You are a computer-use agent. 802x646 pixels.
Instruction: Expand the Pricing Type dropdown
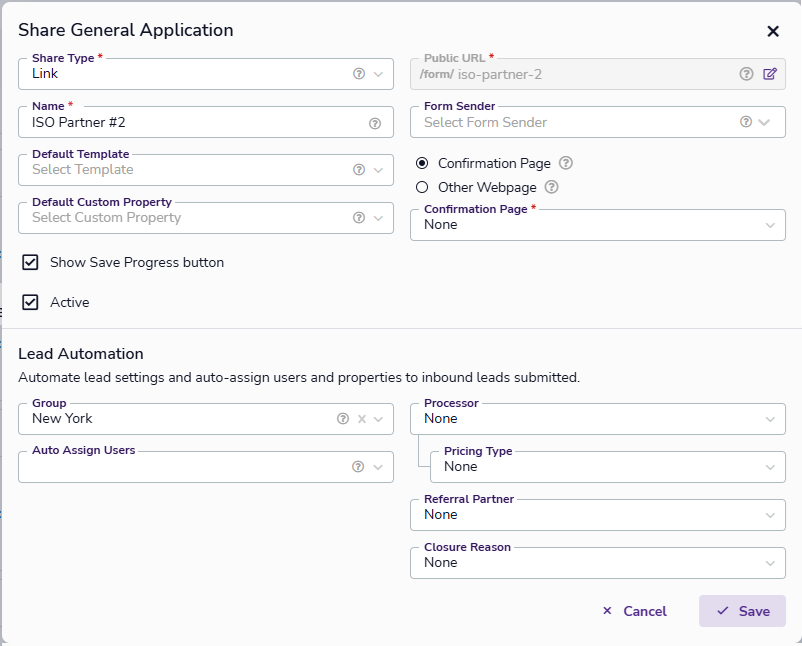[607, 467]
